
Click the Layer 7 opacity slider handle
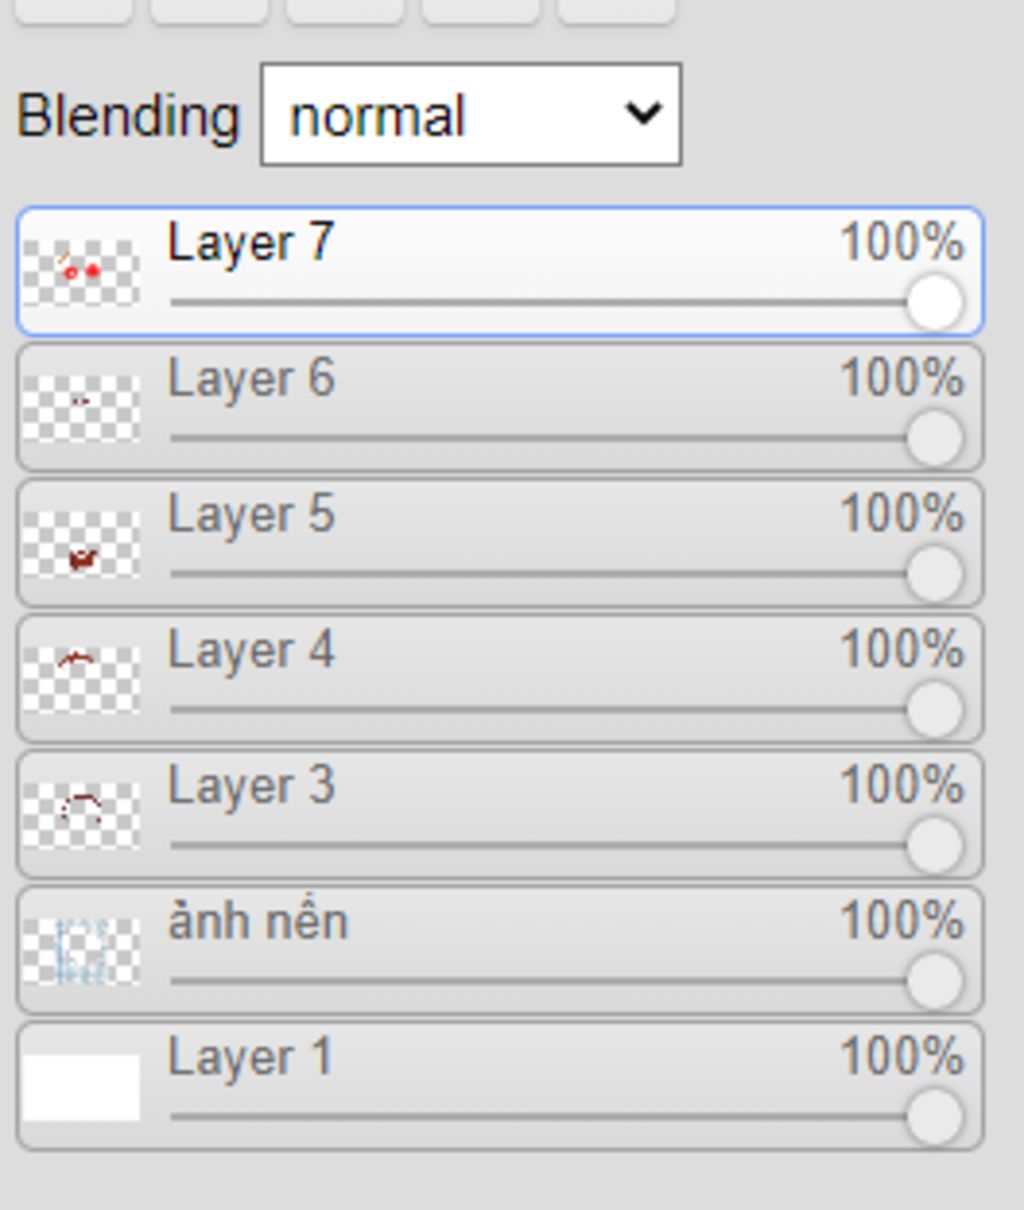[x=934, y=303]
